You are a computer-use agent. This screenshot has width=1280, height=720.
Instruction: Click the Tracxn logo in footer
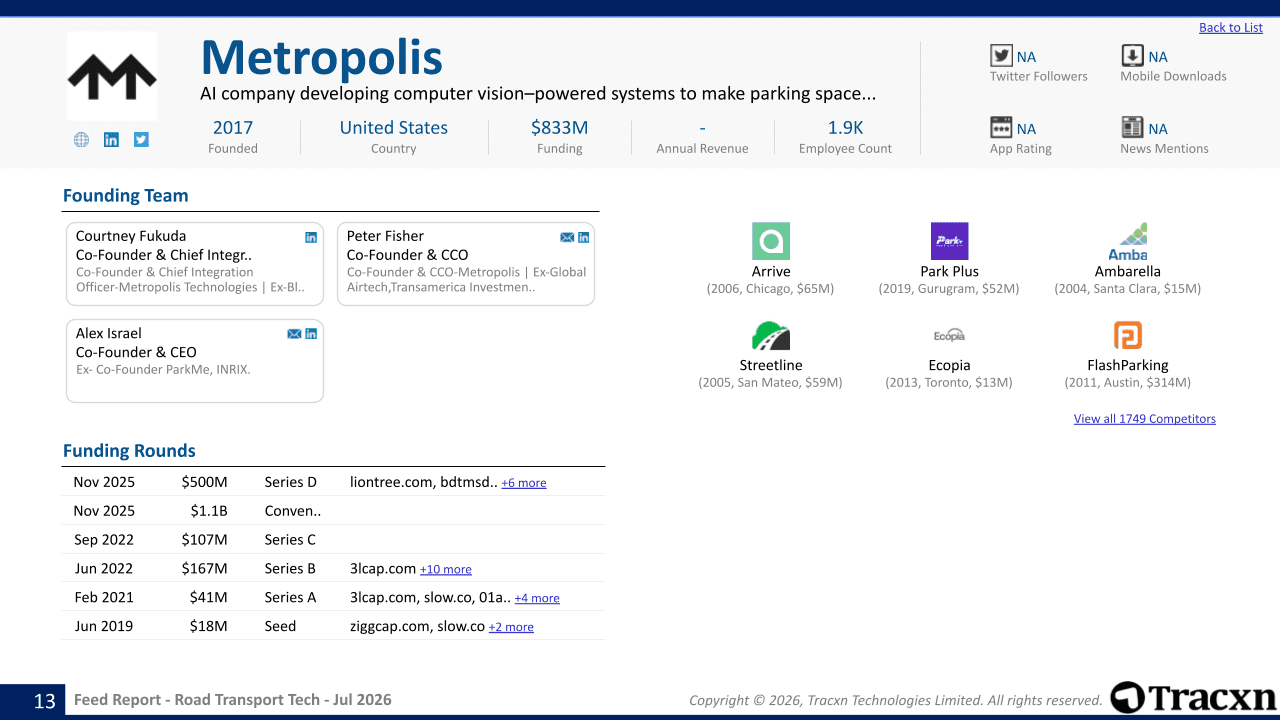[1192, 698]
